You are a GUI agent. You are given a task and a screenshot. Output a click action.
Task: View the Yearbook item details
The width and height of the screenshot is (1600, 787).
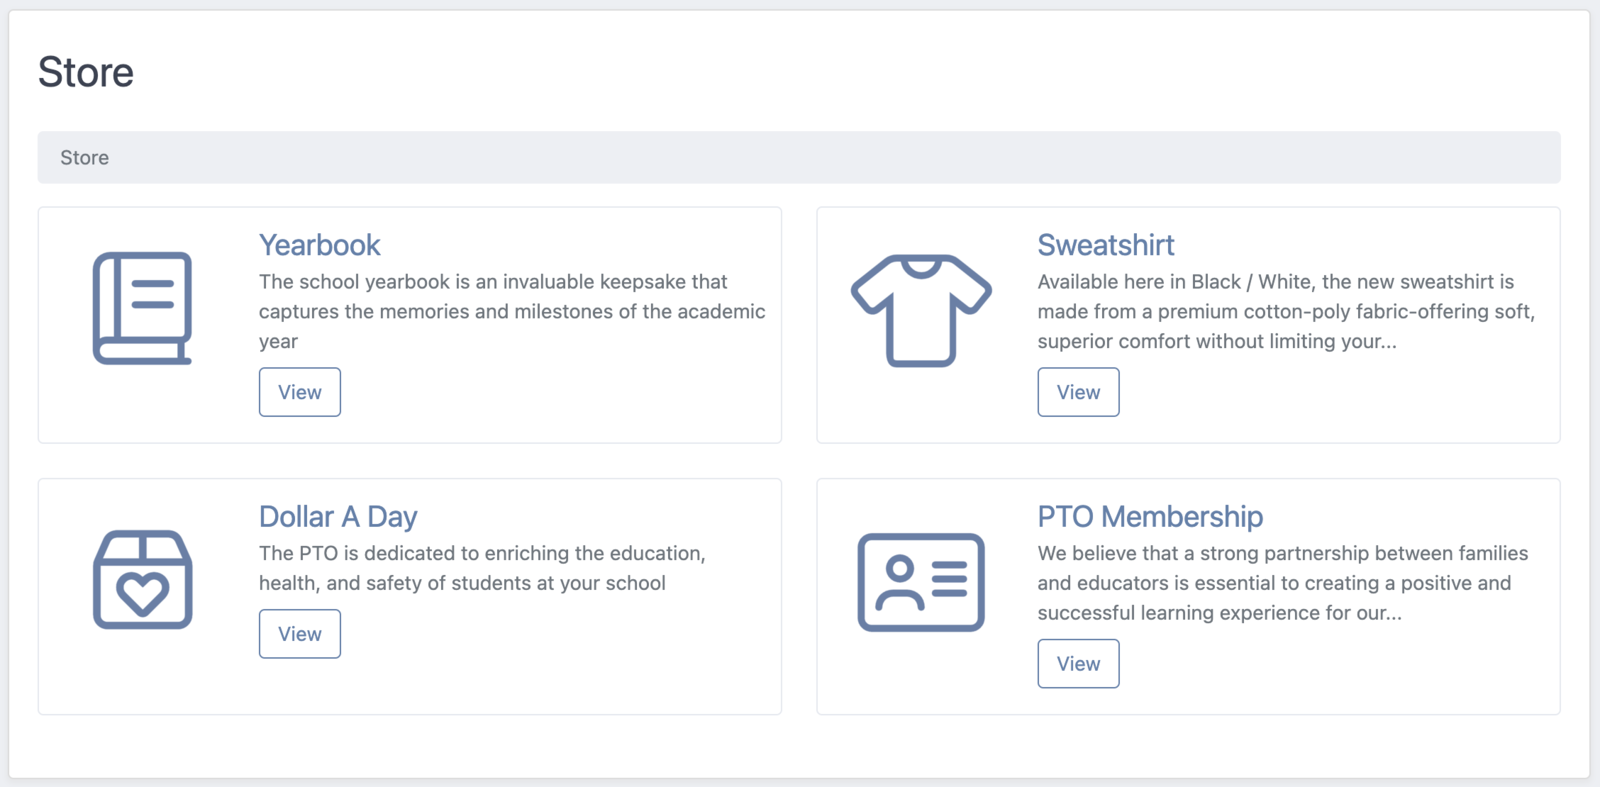coord(300,392)
